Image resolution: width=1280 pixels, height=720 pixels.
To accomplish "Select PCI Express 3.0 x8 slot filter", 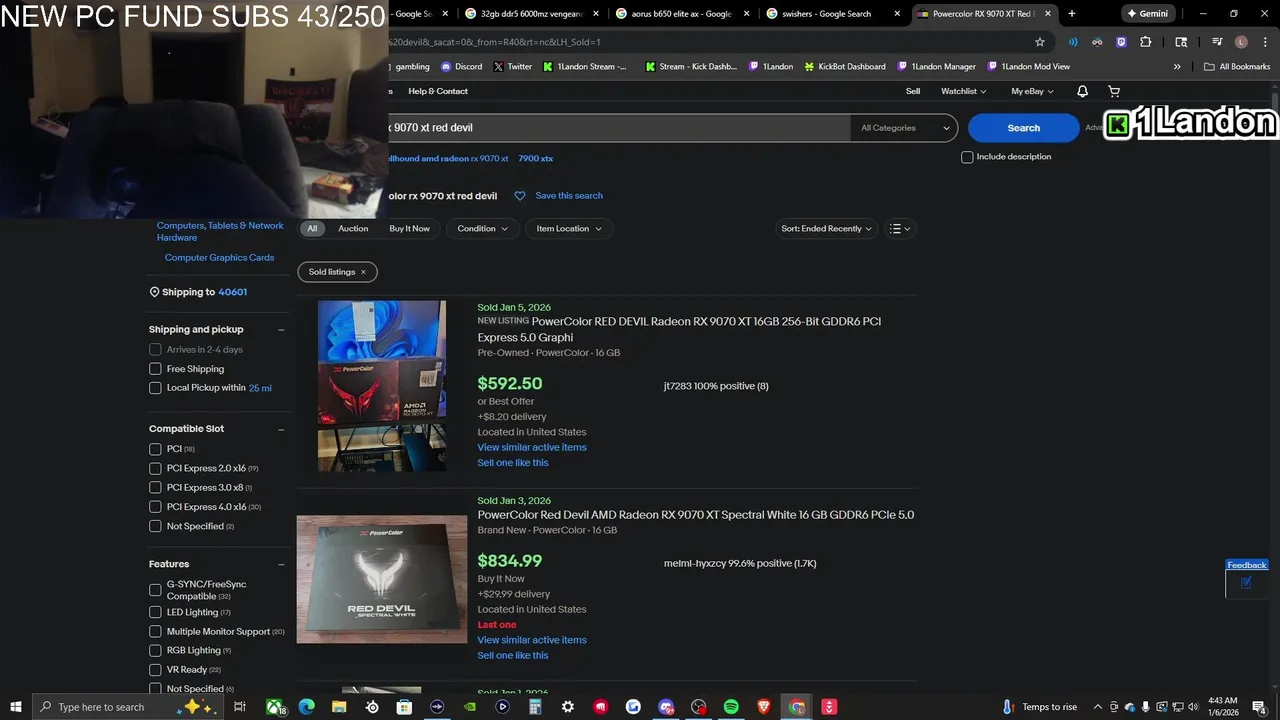I will [155, 487].
